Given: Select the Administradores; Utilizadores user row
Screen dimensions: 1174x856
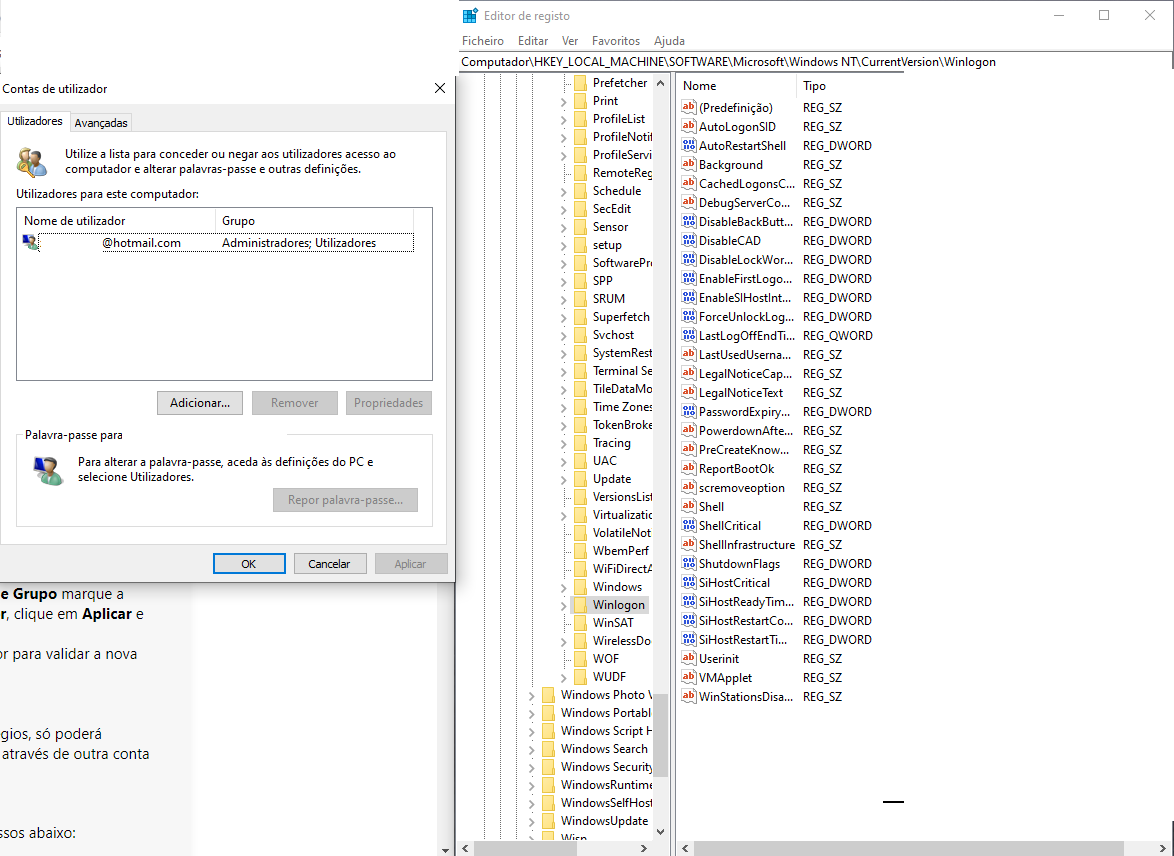Looking at the screenshot, I should click(x=219, y=243).
